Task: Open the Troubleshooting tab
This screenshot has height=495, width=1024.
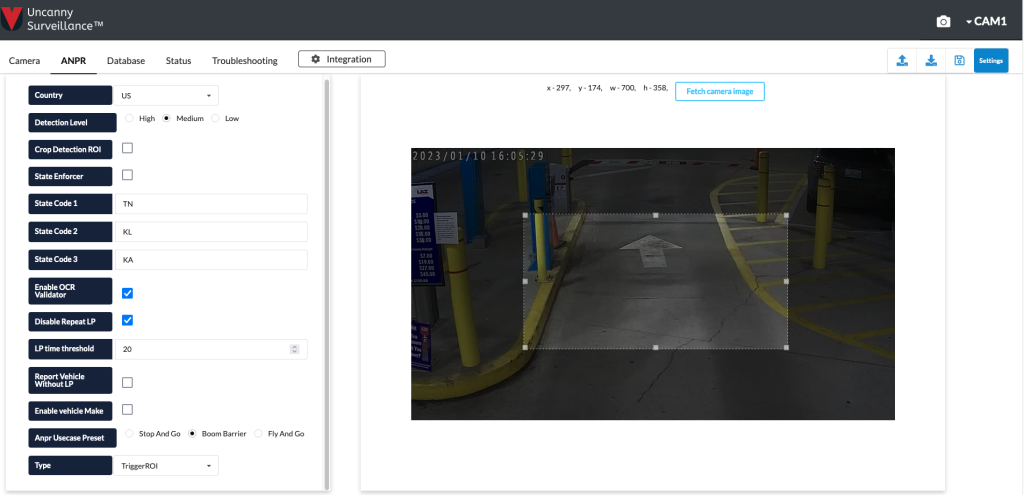Action: (x=244, y=61)
